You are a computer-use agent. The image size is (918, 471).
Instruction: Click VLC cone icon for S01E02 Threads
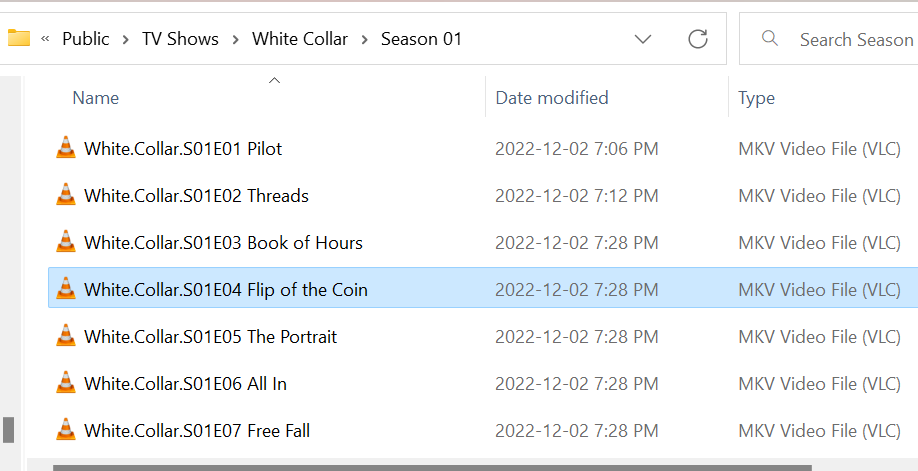(x=66, y=196)
